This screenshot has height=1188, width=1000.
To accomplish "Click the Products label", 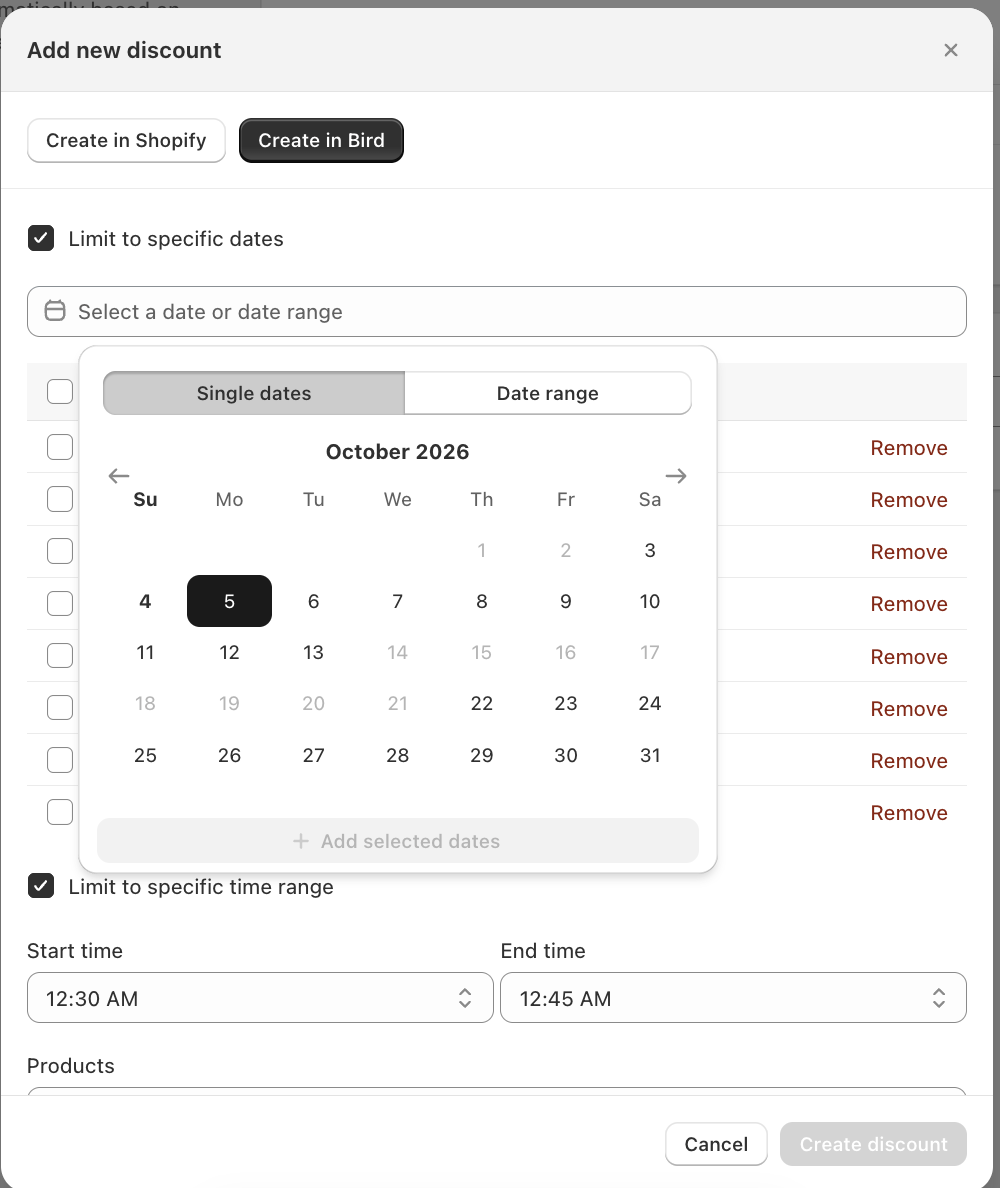I will click(x=70, y=1065).
